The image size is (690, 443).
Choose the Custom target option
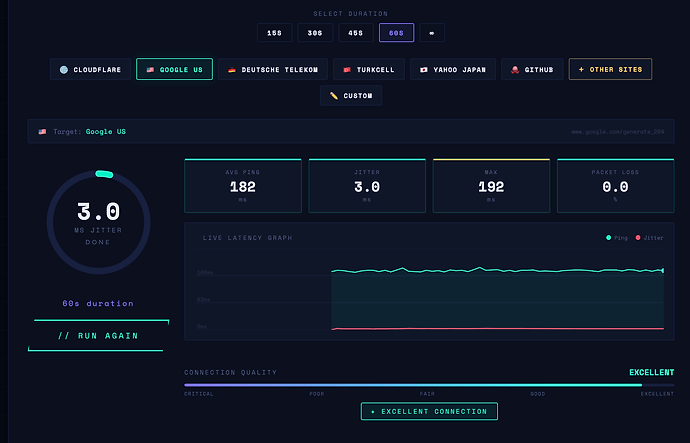[351, 95]
